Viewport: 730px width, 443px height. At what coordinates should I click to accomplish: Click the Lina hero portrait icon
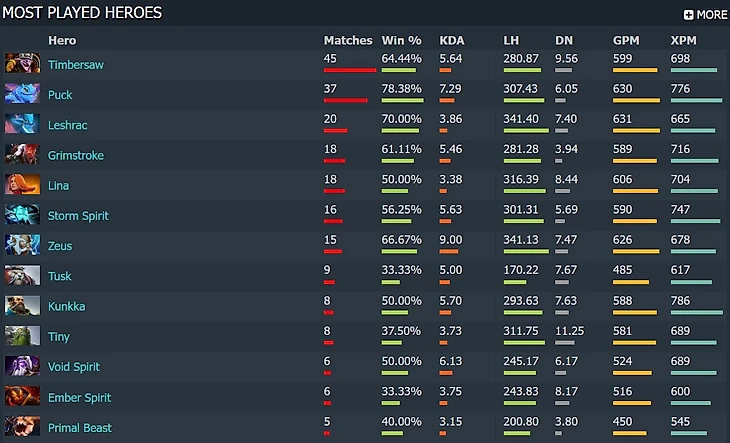tap(22, 184)
